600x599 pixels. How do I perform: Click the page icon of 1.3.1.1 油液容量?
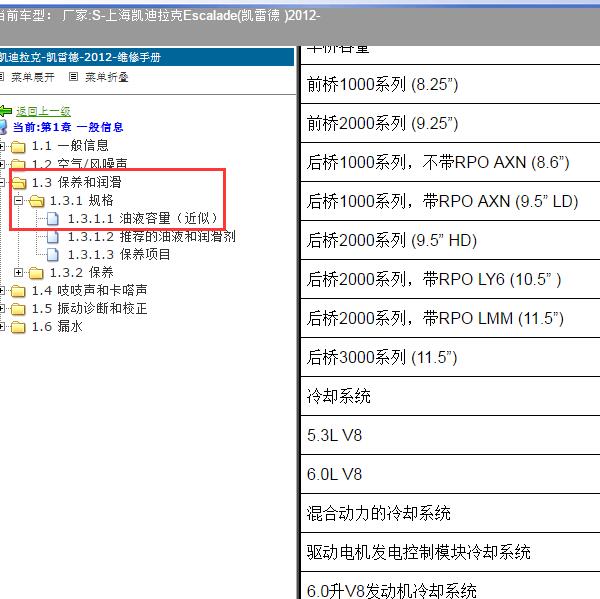[x=53, y=219]
